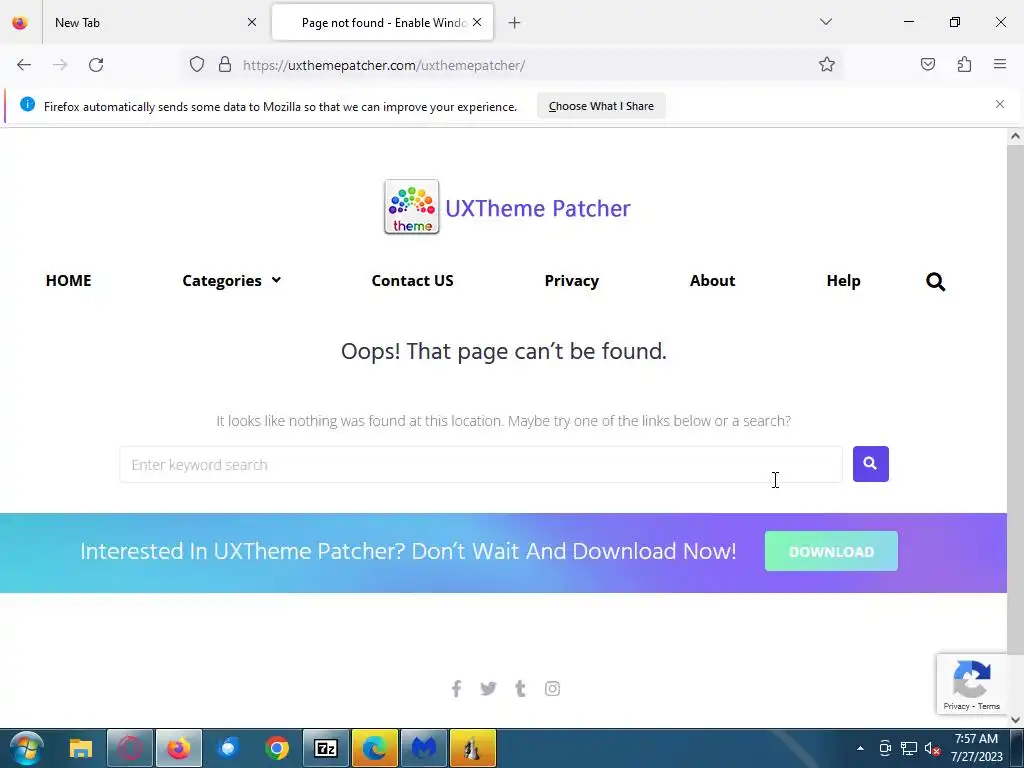Click the Firefox taskbar icon
Viewport: 1024px width, 768px height.
(x=179, y=748)
